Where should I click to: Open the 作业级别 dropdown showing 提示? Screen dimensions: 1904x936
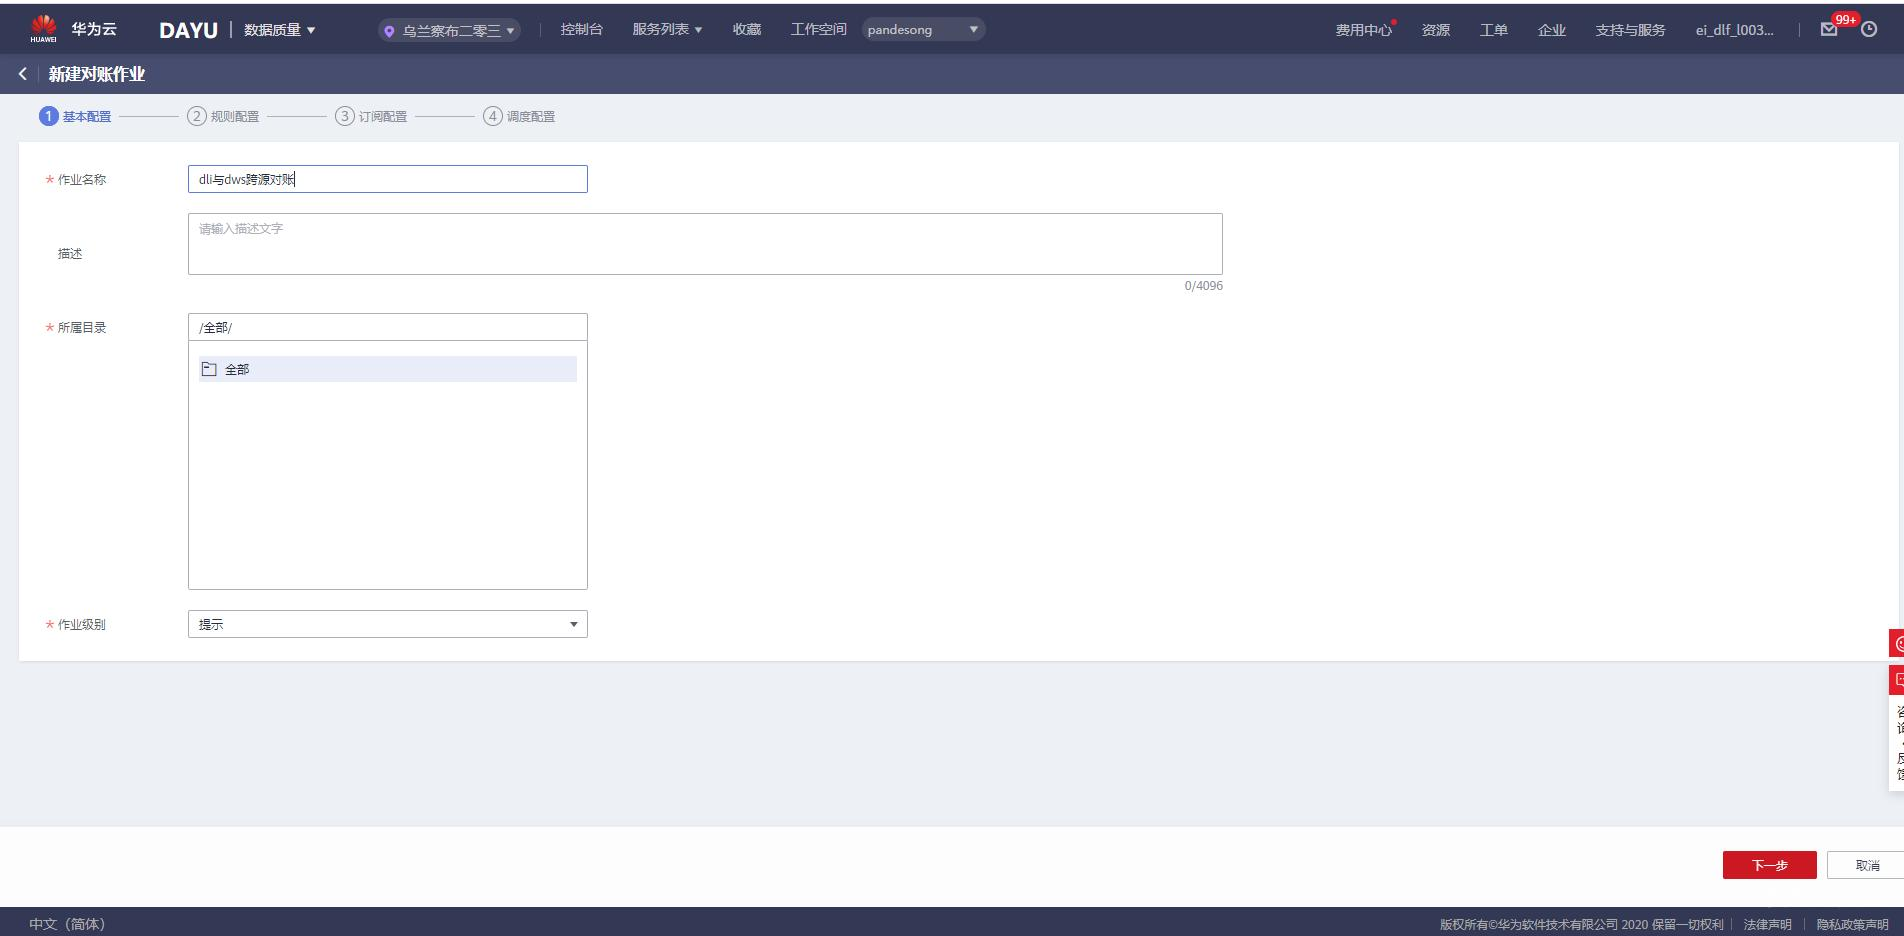[388, 624]
